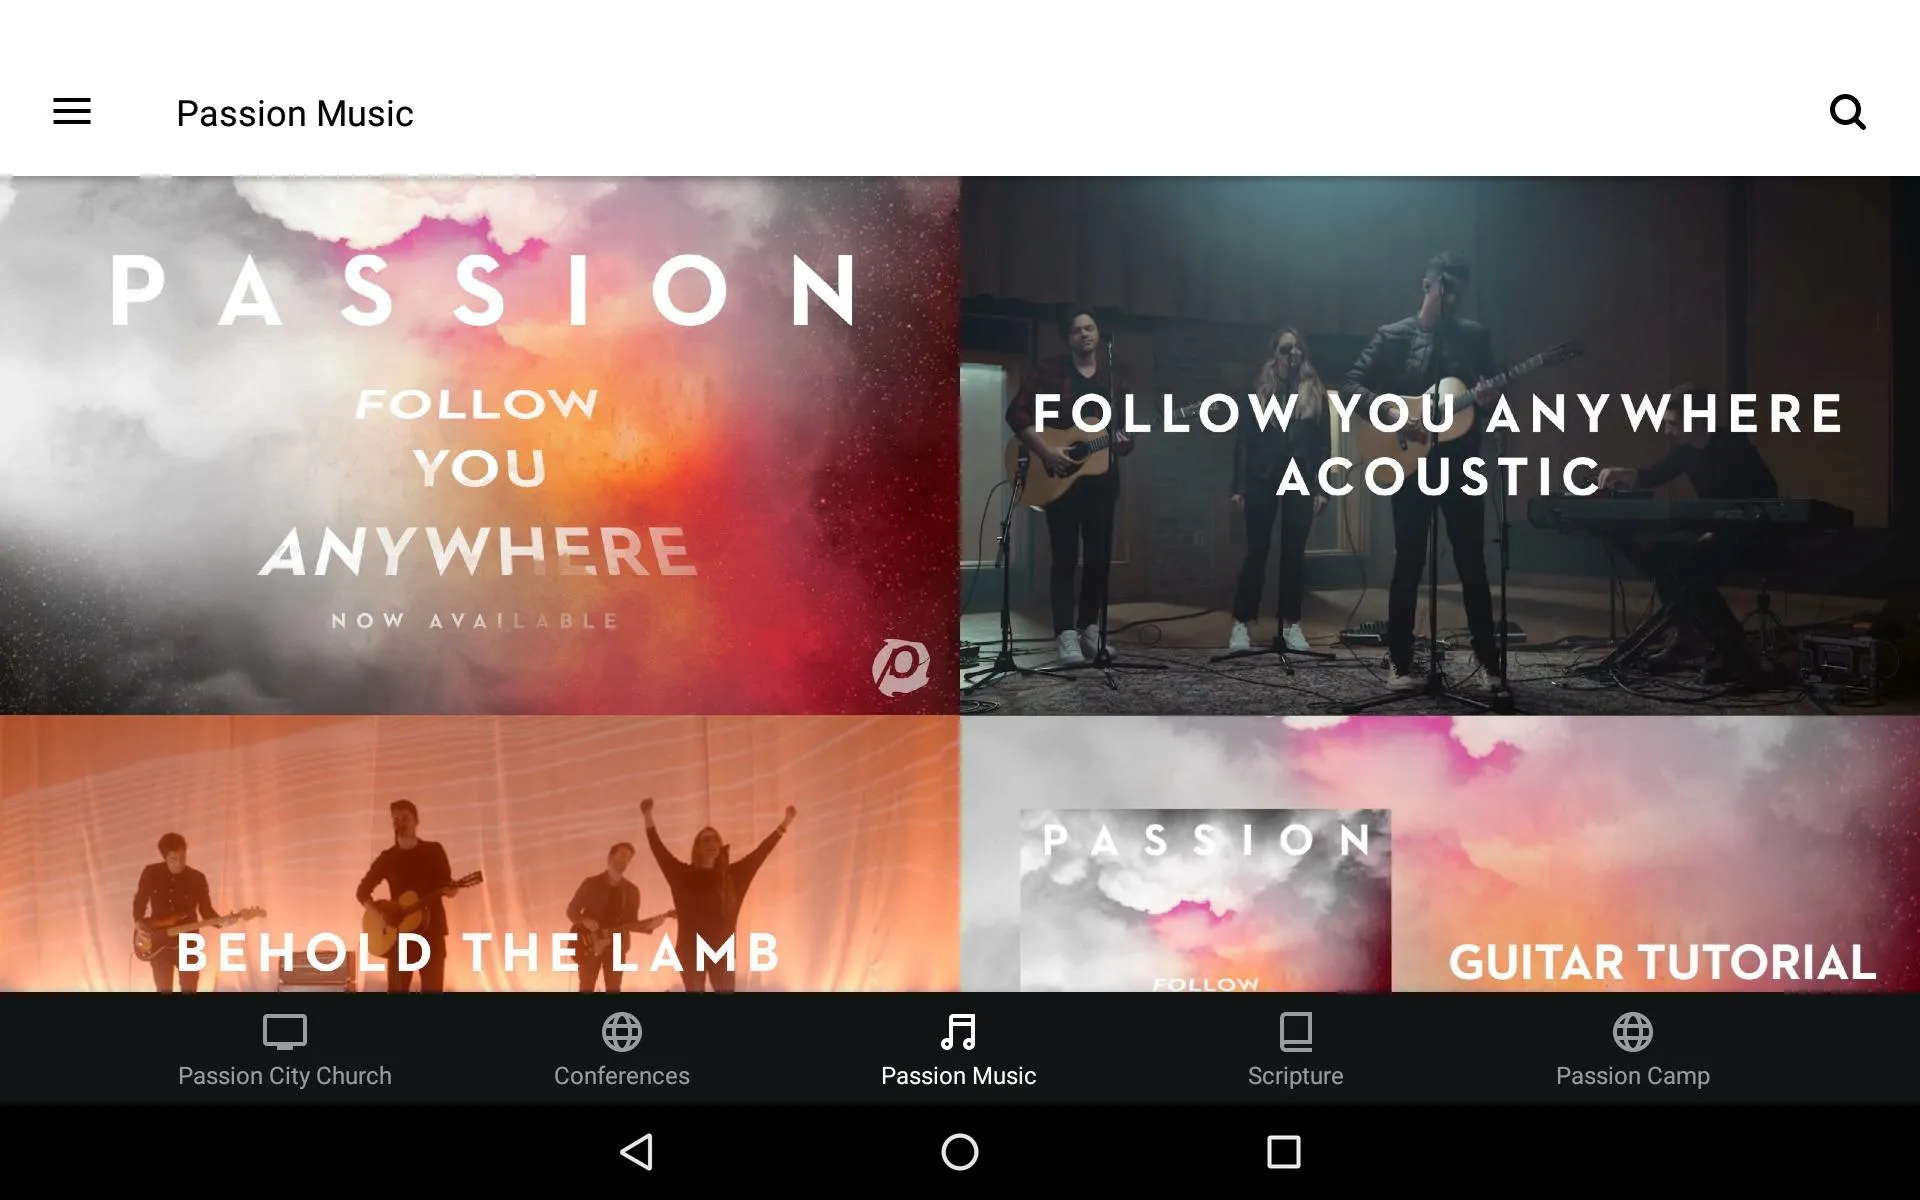This screenshot has width=1920, height=1200.
Task: Press the Android back button
Action: pyautogui.click(x=637, y=1152)
